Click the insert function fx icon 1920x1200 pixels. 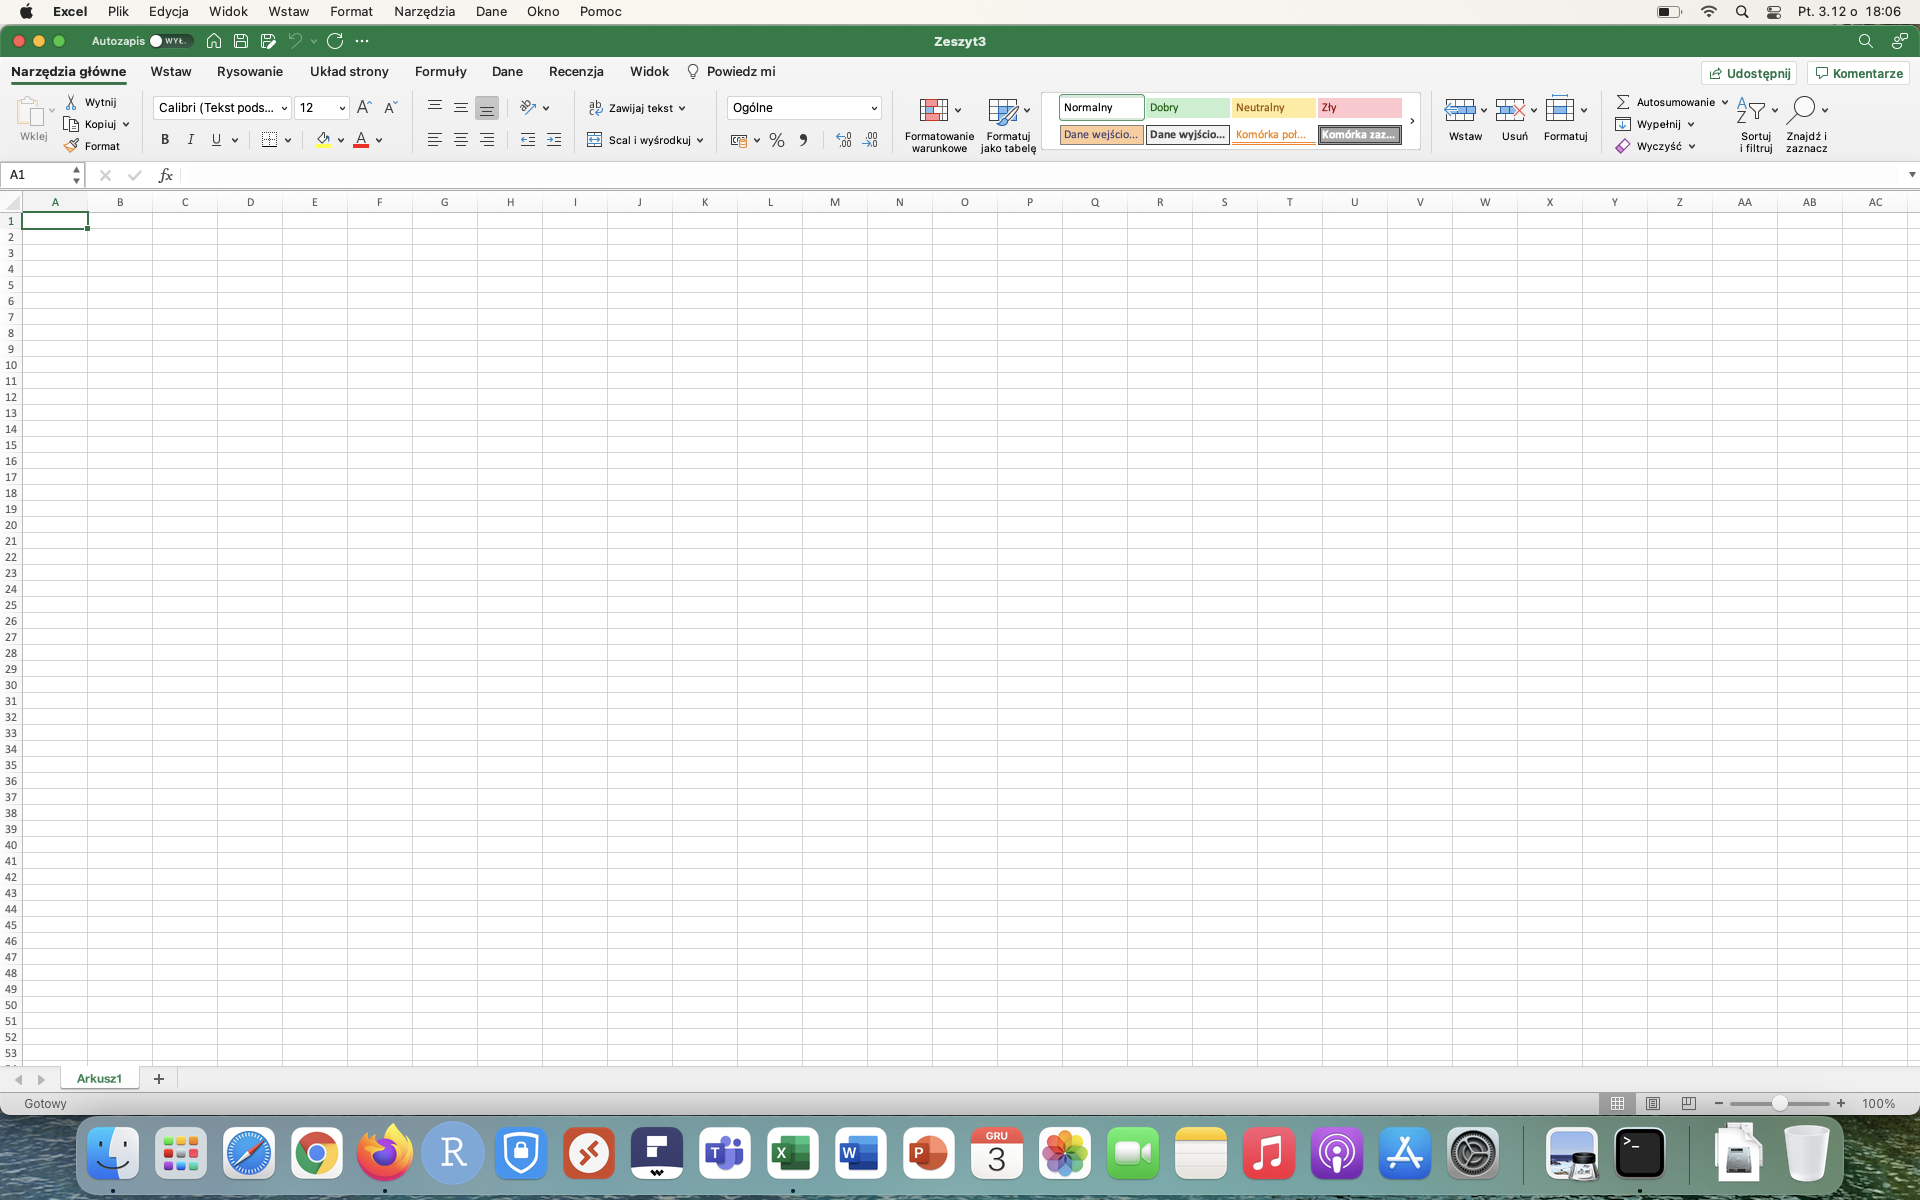166,175
